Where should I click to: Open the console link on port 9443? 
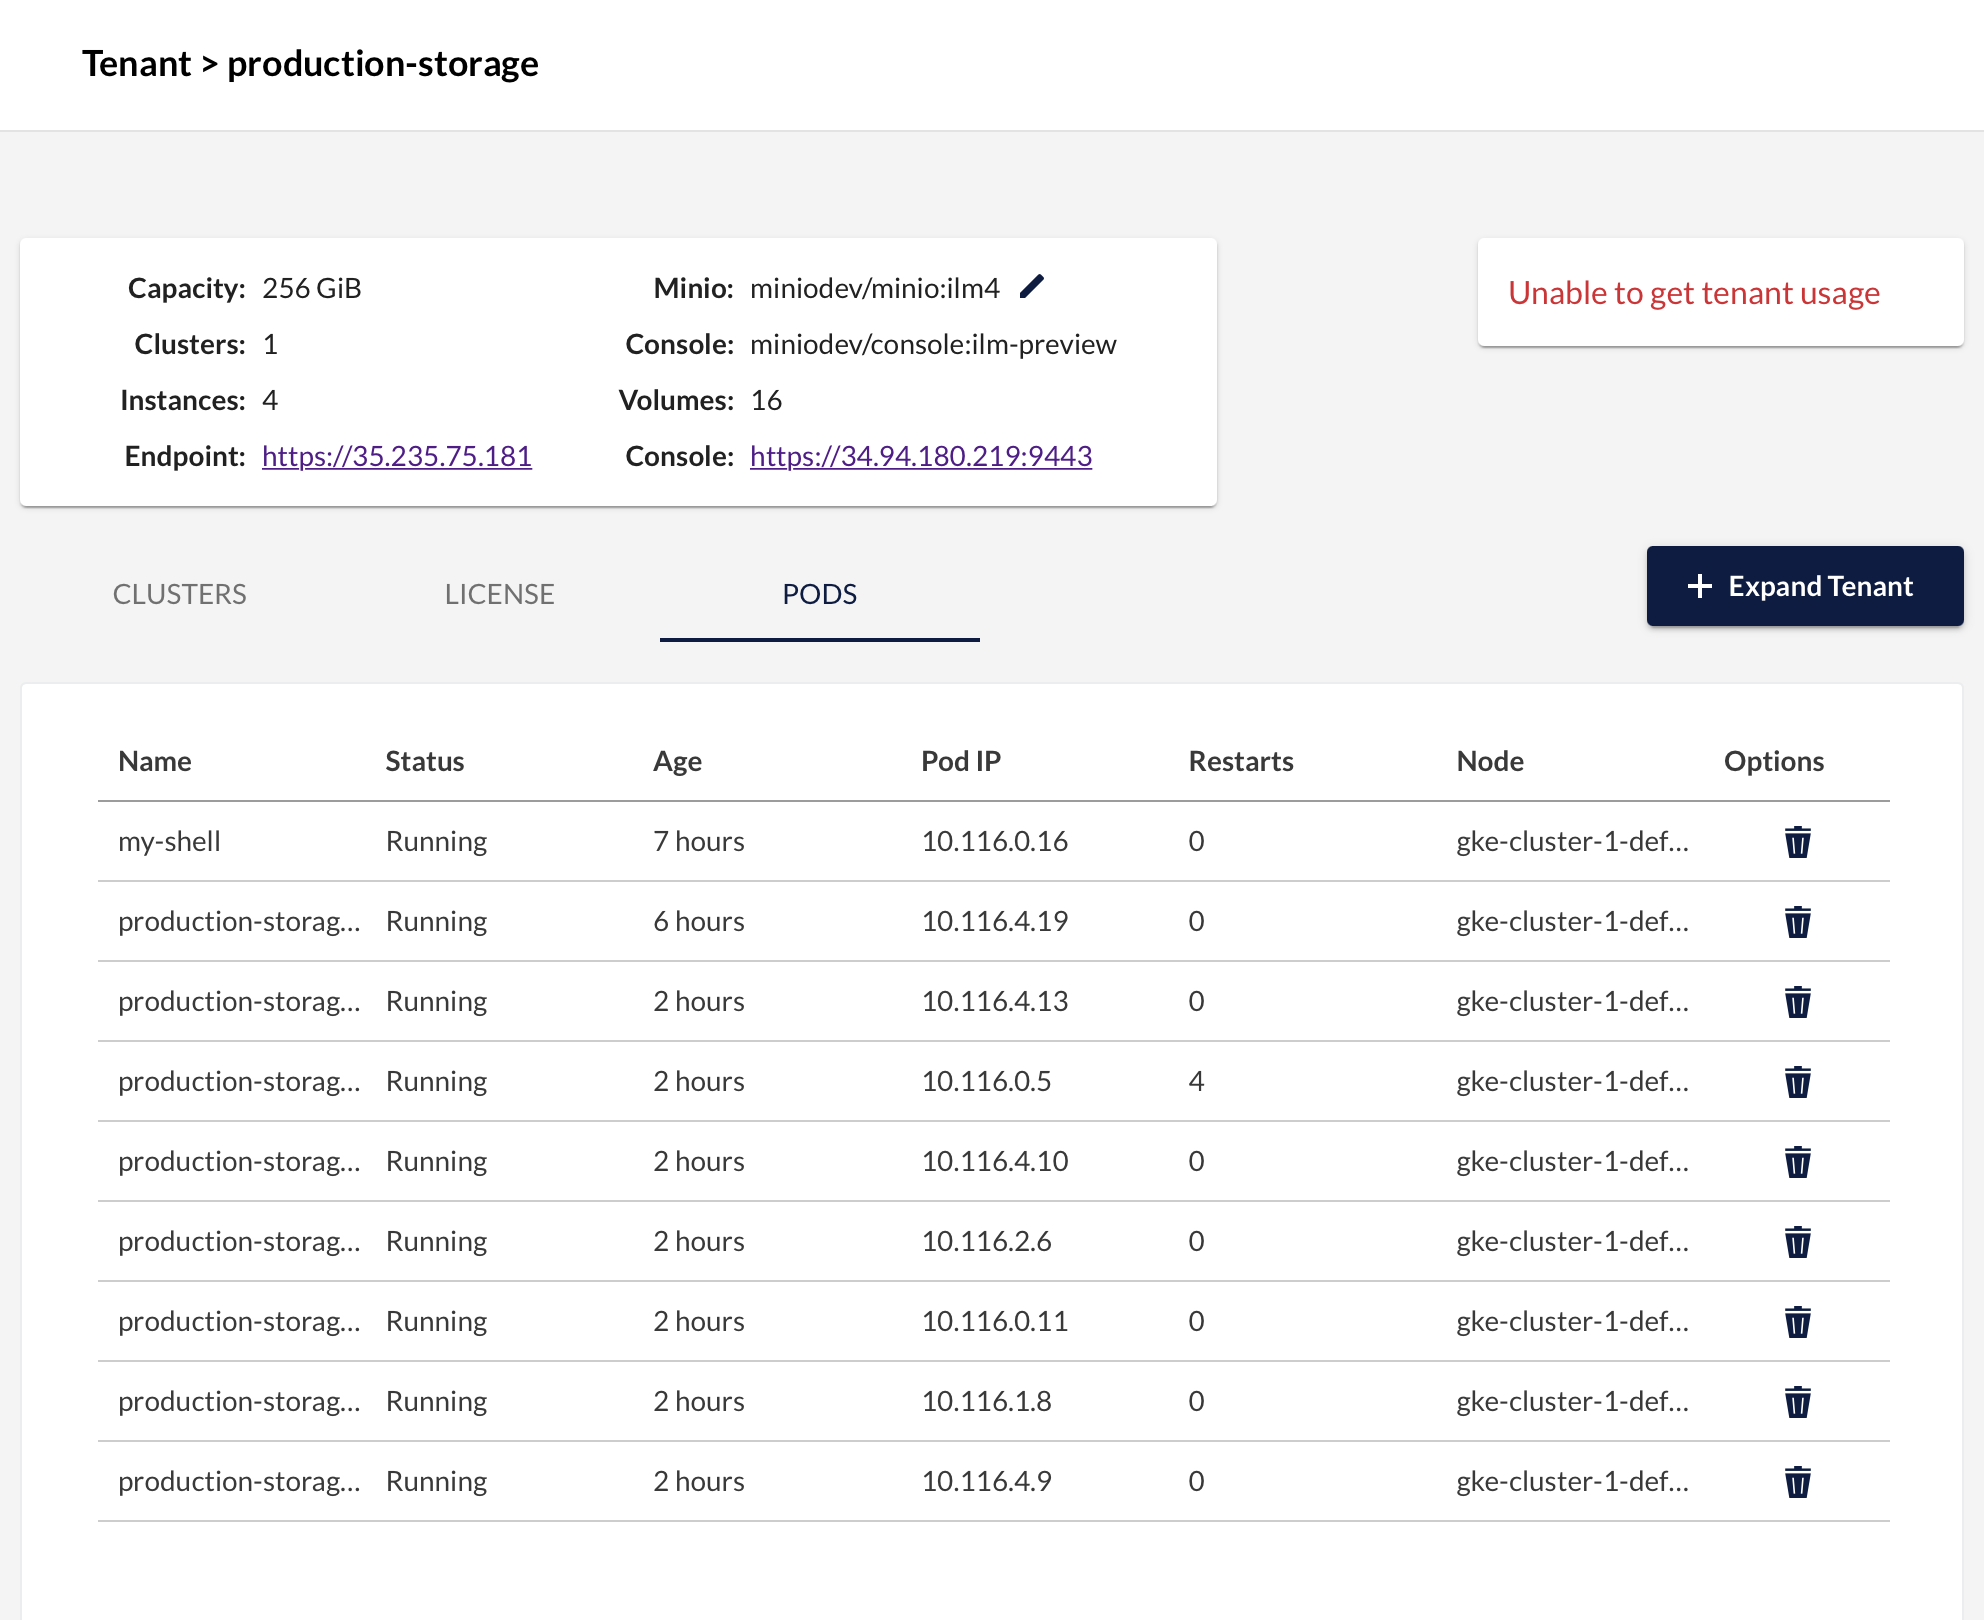coord(920,456)
